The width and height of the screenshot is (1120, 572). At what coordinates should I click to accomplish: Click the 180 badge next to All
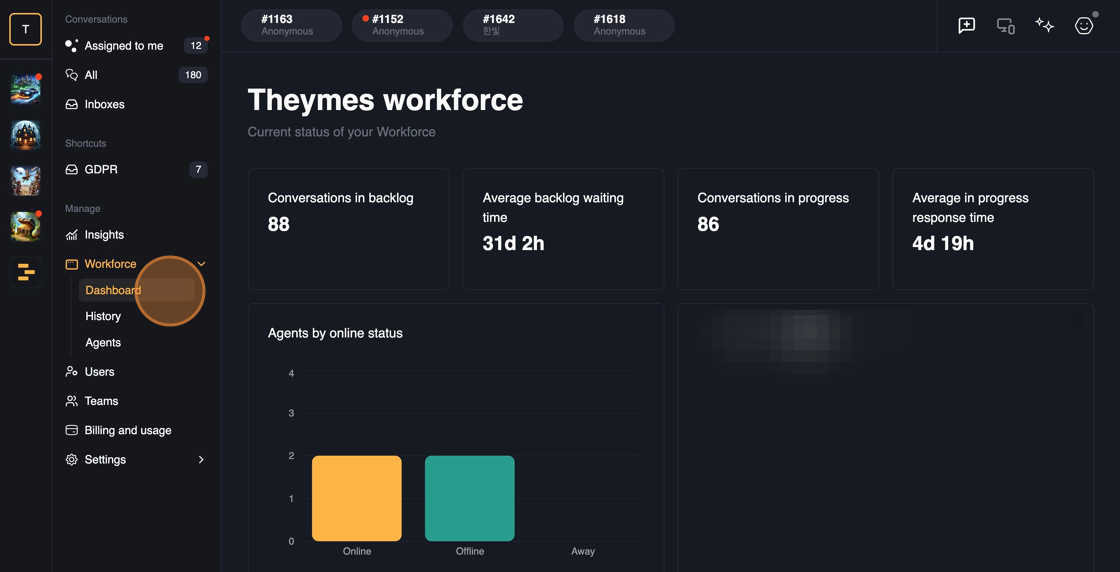pyautogui.click(x=193, y=75)
